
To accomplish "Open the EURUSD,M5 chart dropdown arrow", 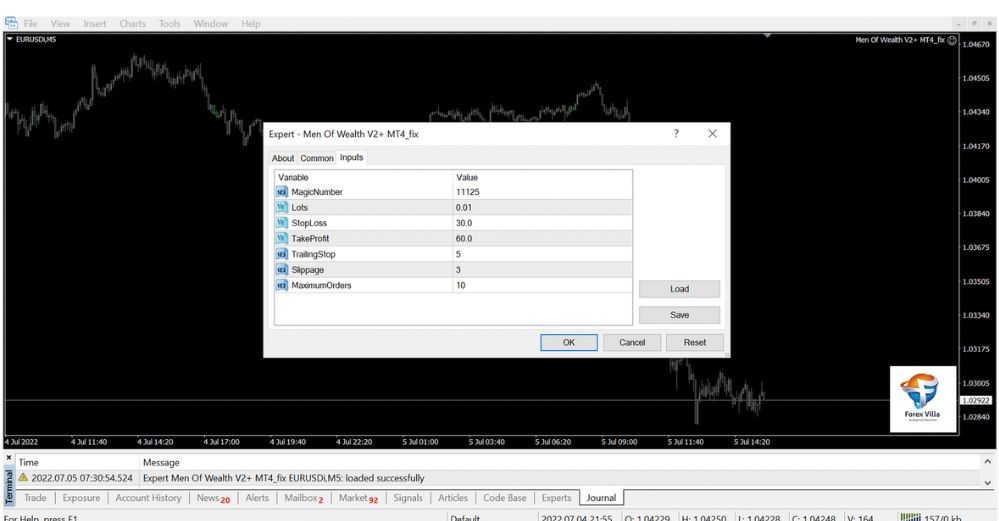I will (10, 39).
